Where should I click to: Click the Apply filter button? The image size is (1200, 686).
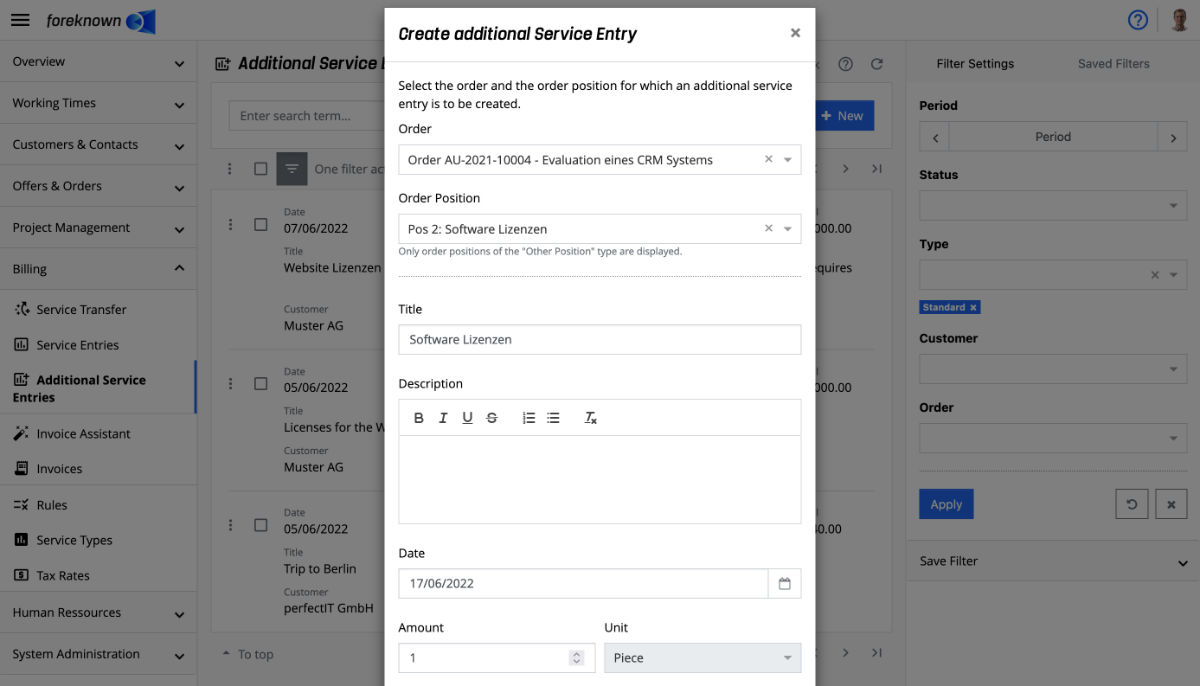click(x=946, y=504)
